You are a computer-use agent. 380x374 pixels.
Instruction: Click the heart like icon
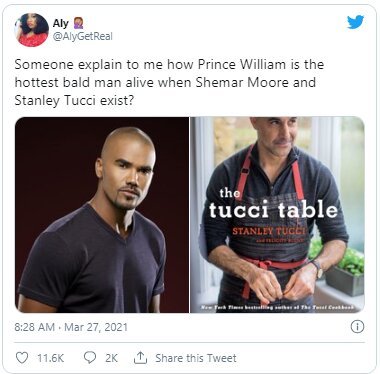(22, 358)
